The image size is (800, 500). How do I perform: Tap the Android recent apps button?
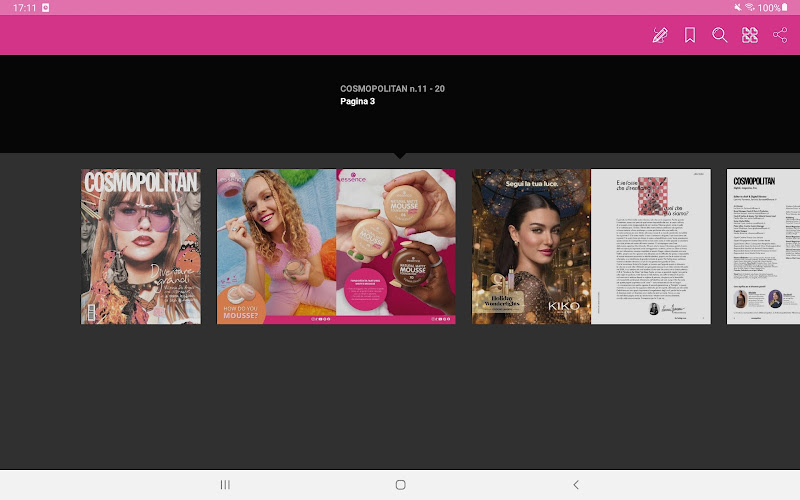coord(225,485)
